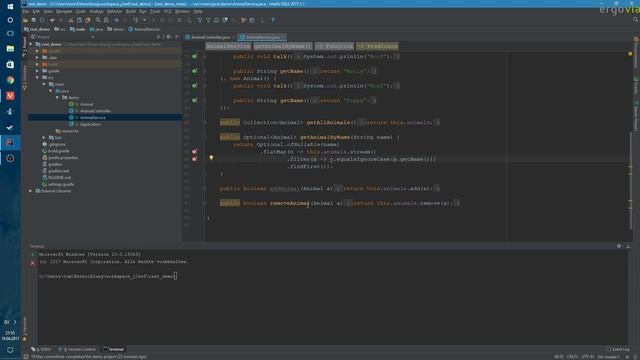
Task: Click the Copy toolbar icon
Action: (79, 20)
